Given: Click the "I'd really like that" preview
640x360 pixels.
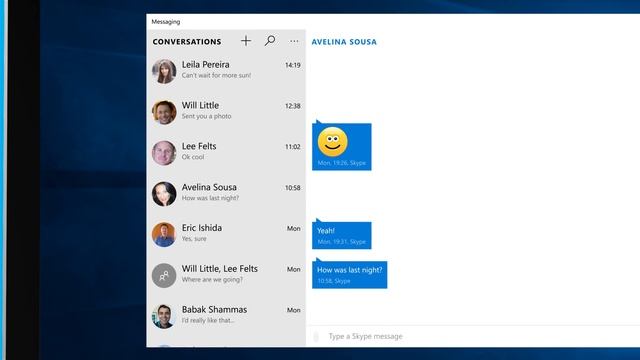Looking at the screenshot, I should (x=208, y=320).
